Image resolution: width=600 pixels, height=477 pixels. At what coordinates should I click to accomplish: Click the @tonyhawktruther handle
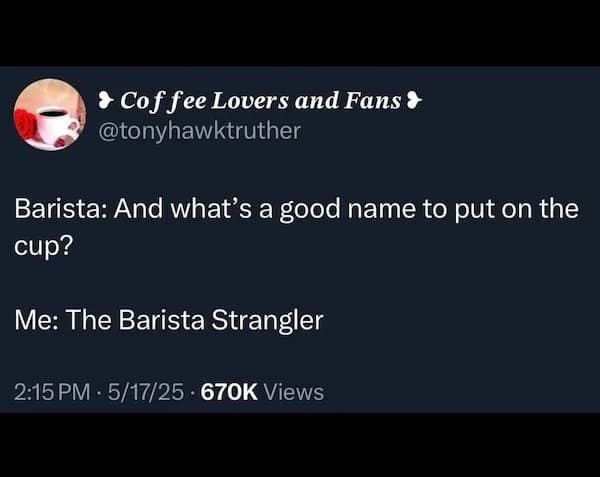point(199,131)
